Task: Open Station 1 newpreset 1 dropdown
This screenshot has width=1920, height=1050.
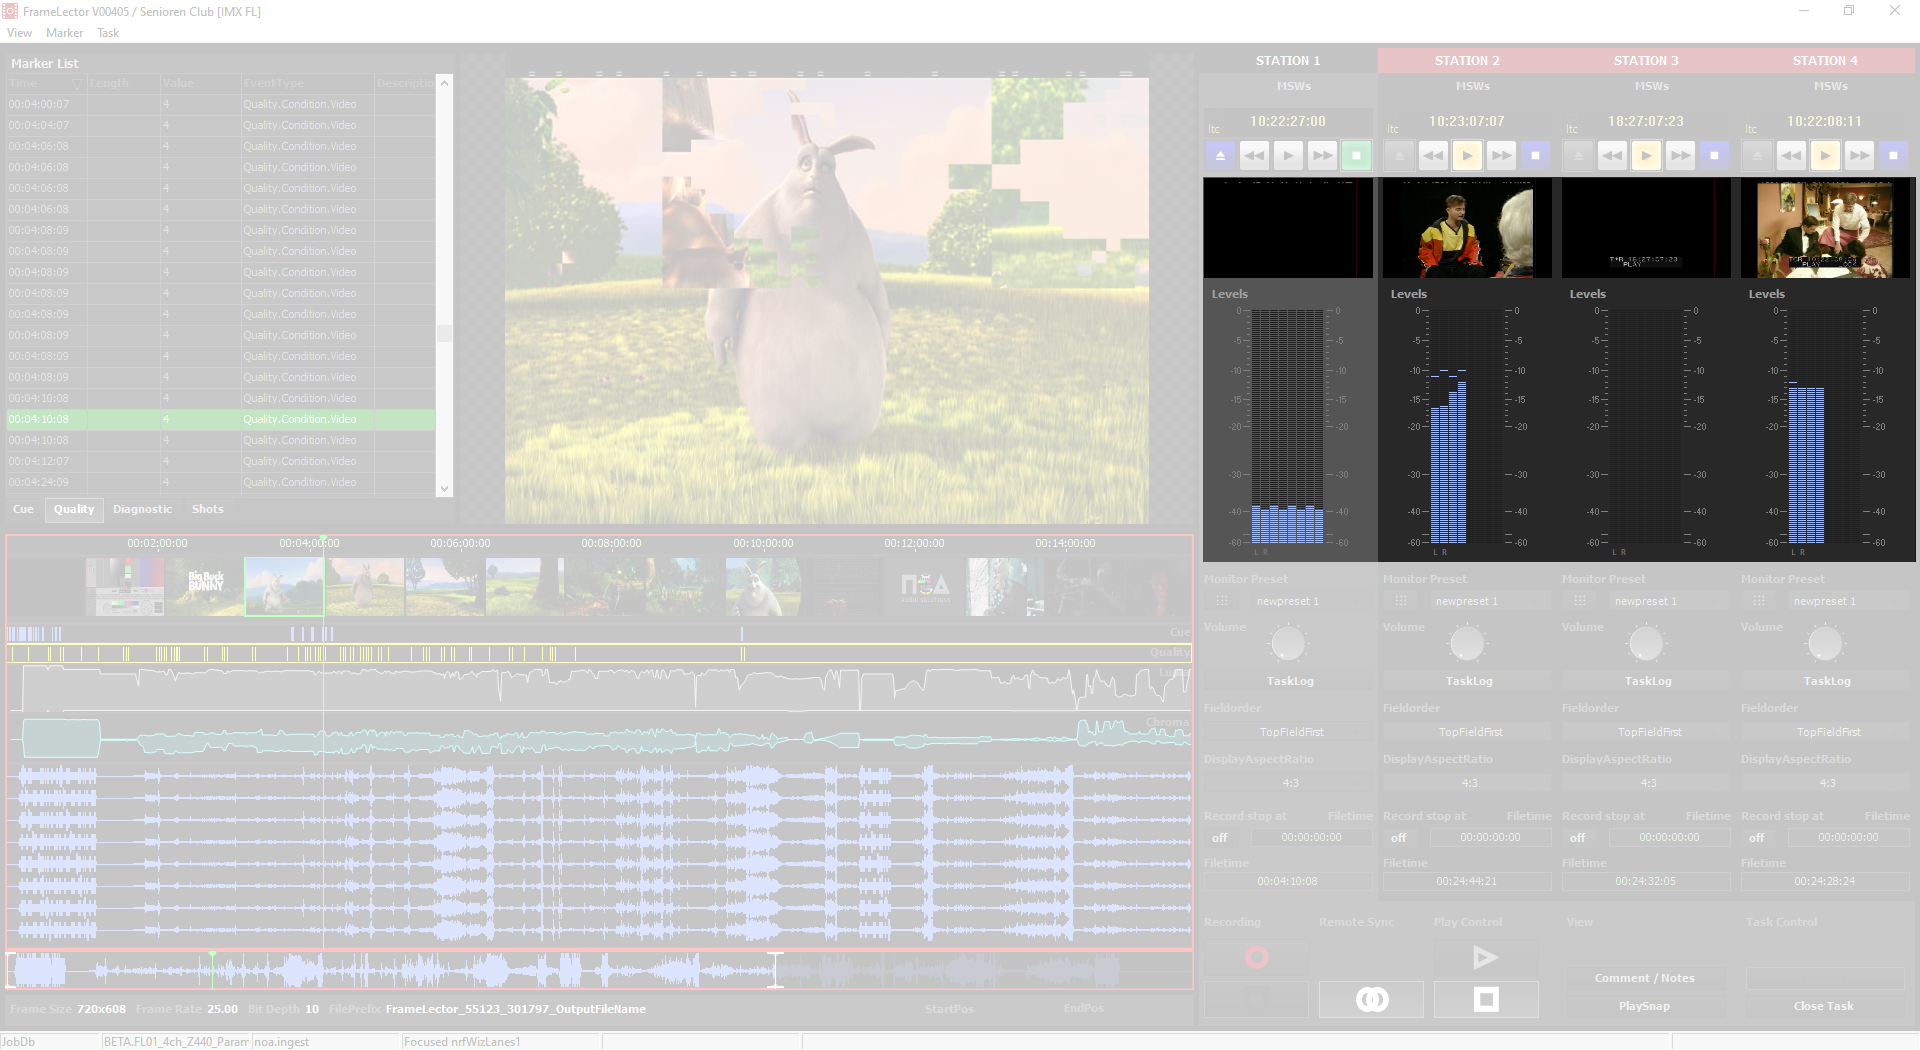Action: click(x=1310, y=601)
